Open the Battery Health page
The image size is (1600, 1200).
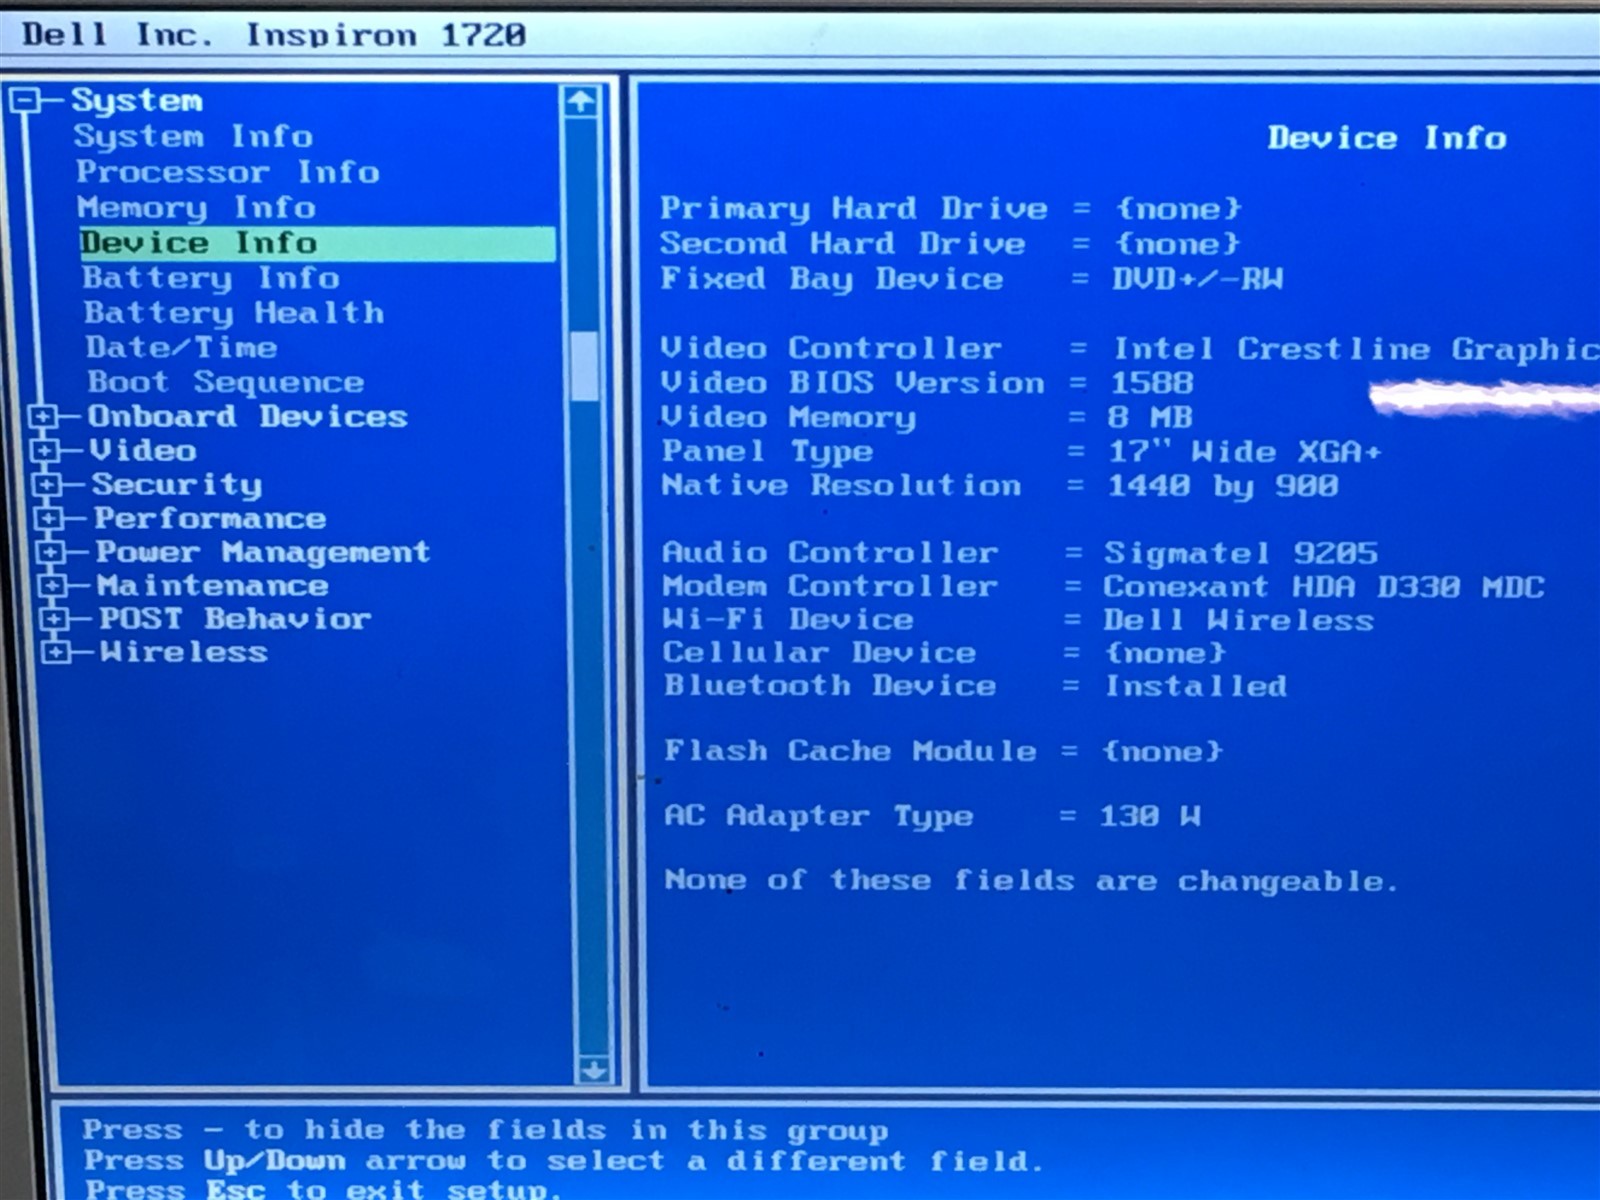click(x=234, y=313)
